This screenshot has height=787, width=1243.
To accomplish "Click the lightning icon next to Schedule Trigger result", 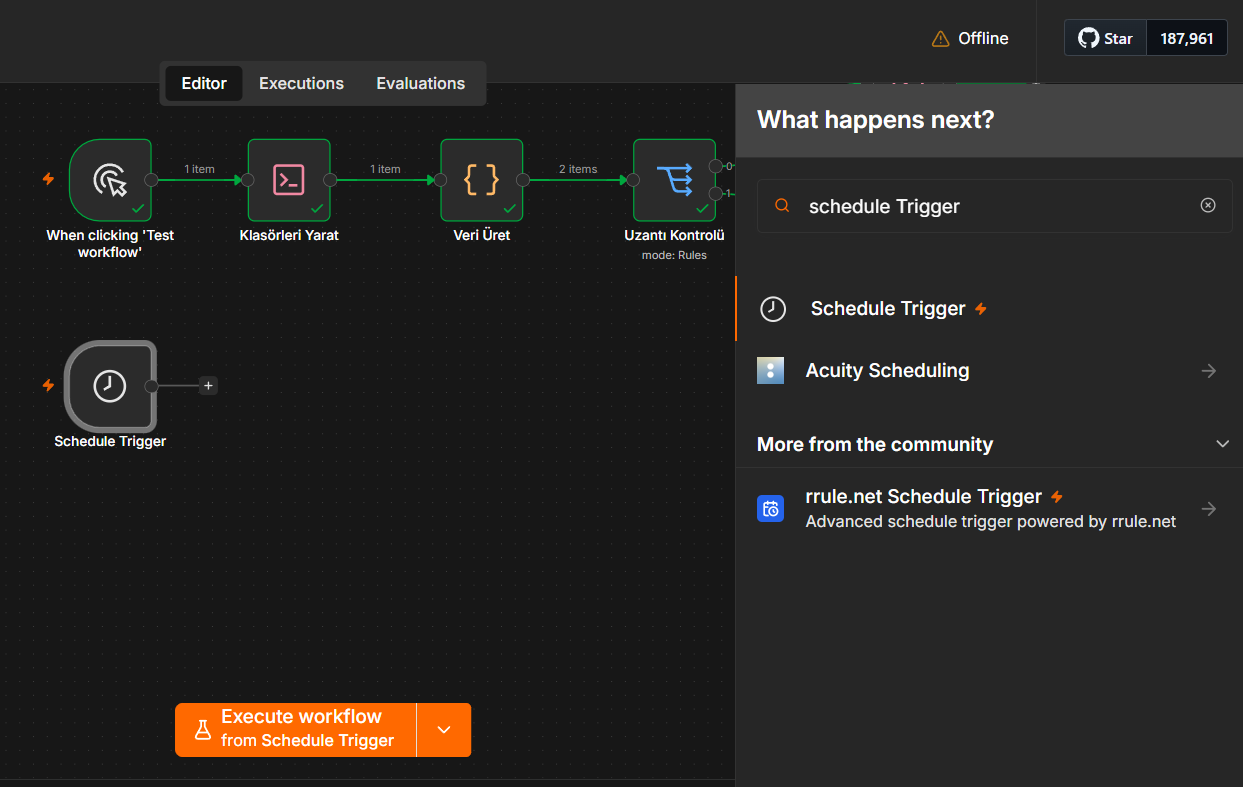I will click(x=981, y=309).
